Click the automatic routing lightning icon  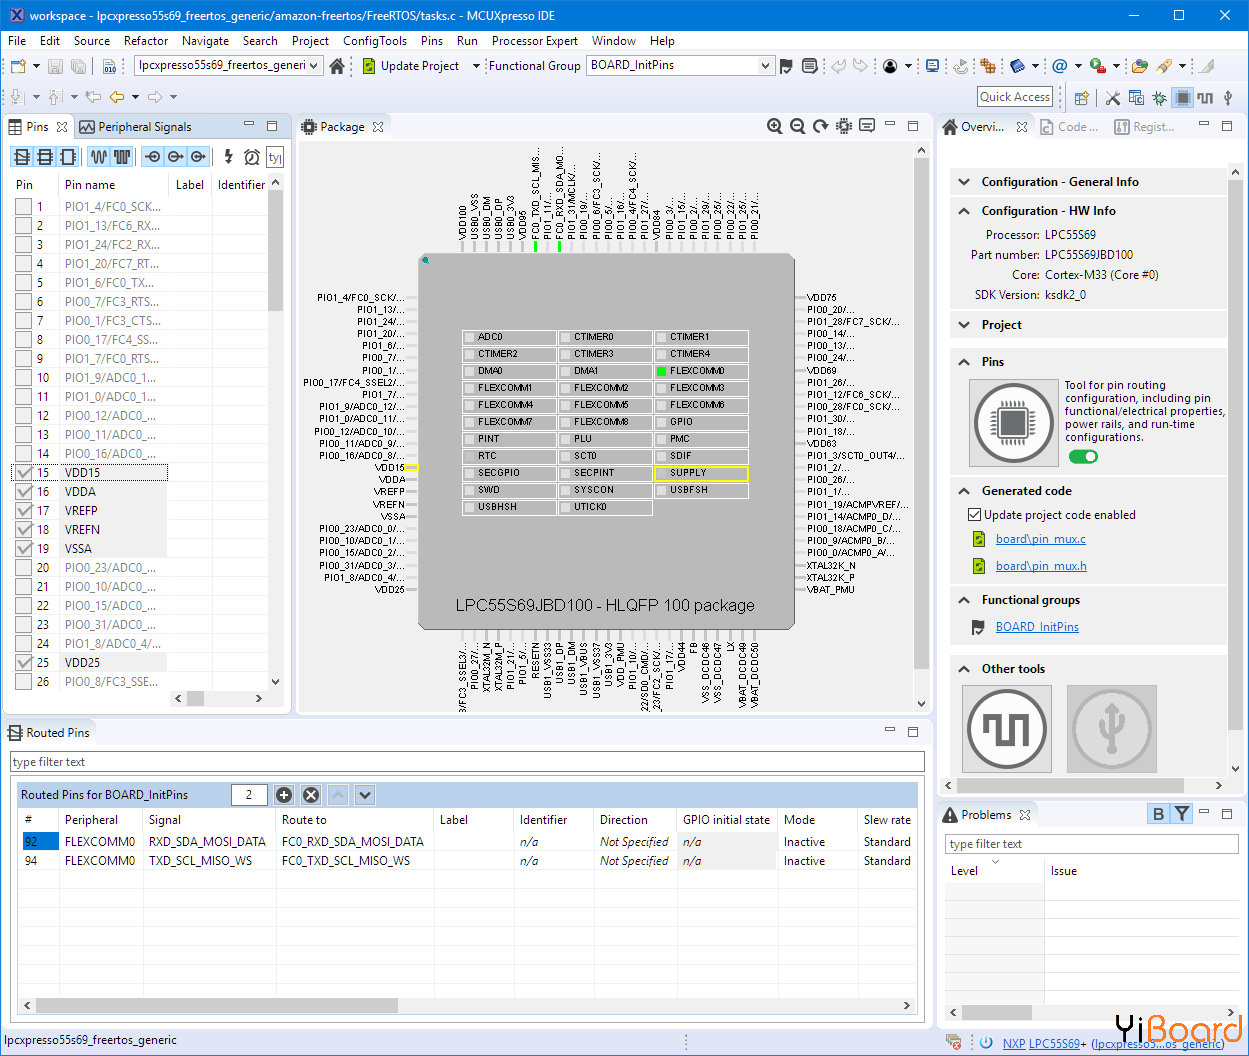(x=228, y=156)
